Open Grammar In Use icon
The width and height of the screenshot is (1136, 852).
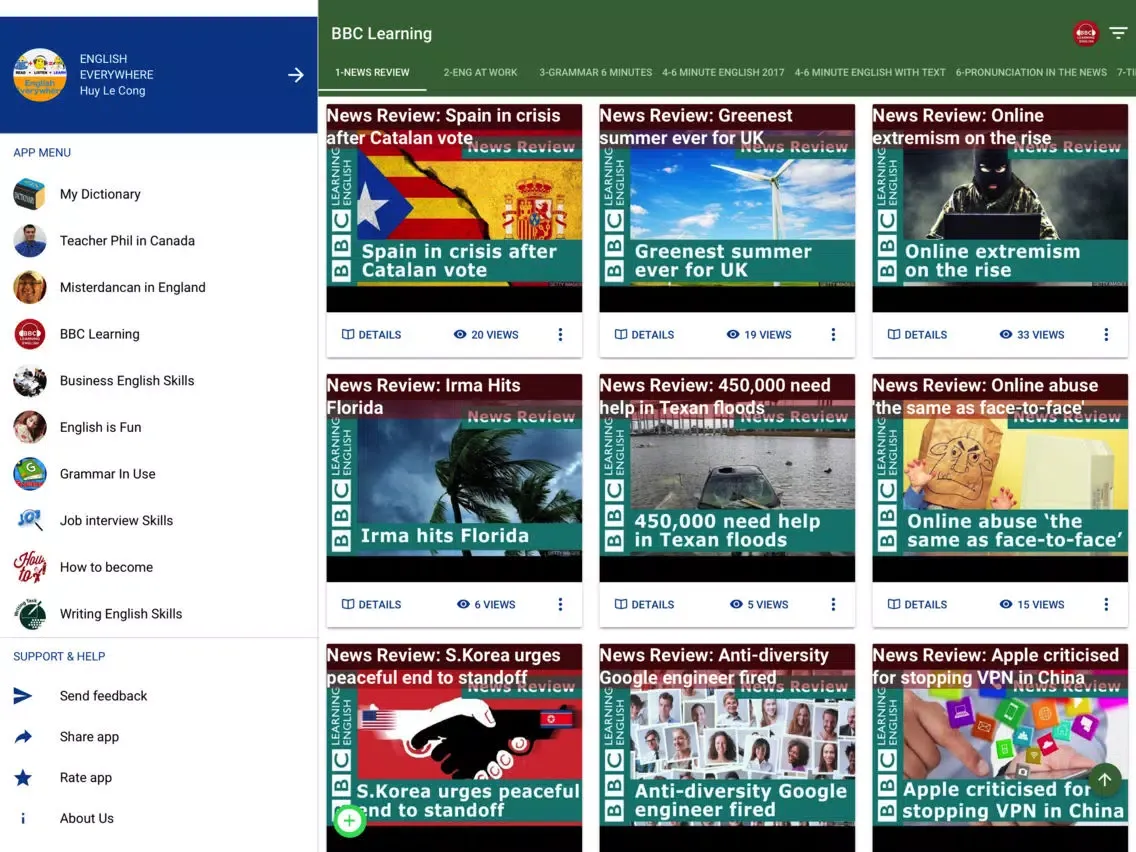click(30, 474)
